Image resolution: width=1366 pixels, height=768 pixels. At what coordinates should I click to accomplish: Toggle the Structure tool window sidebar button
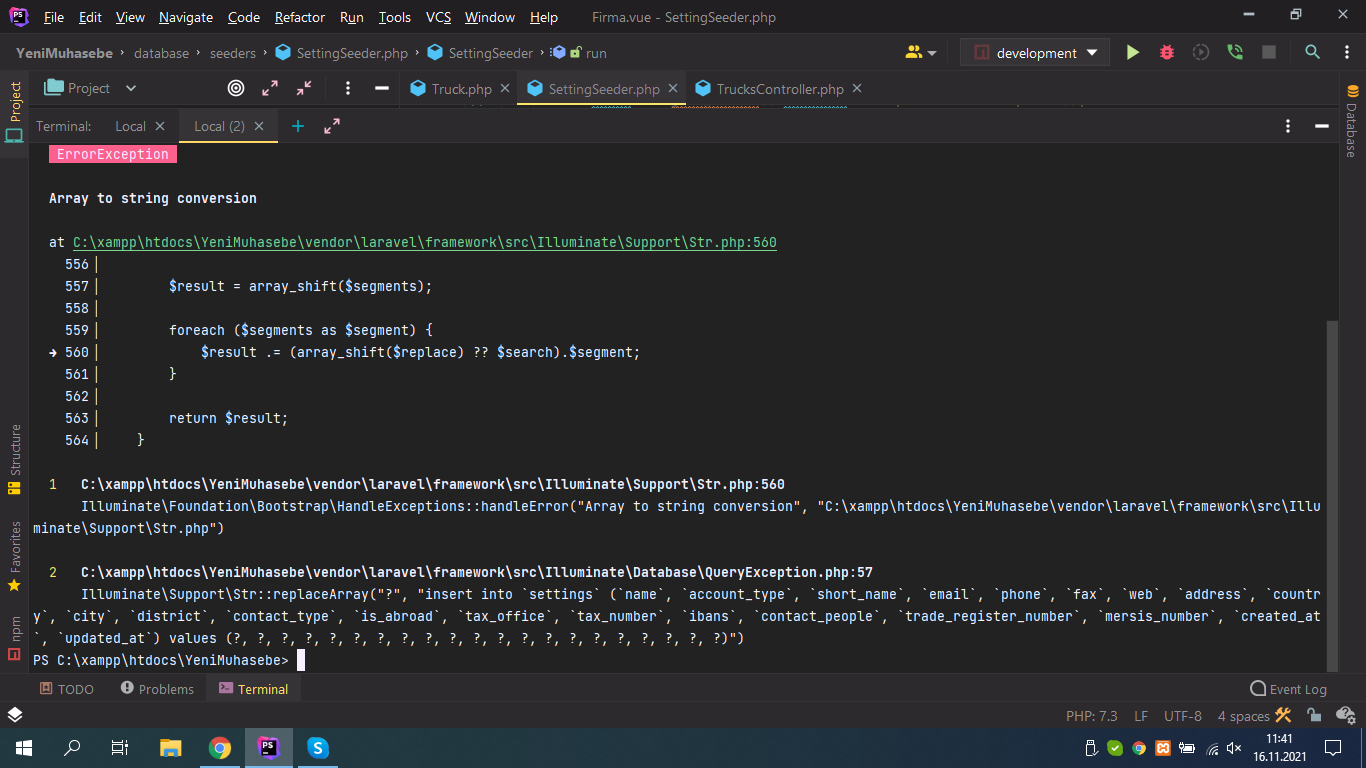point(14,459)
